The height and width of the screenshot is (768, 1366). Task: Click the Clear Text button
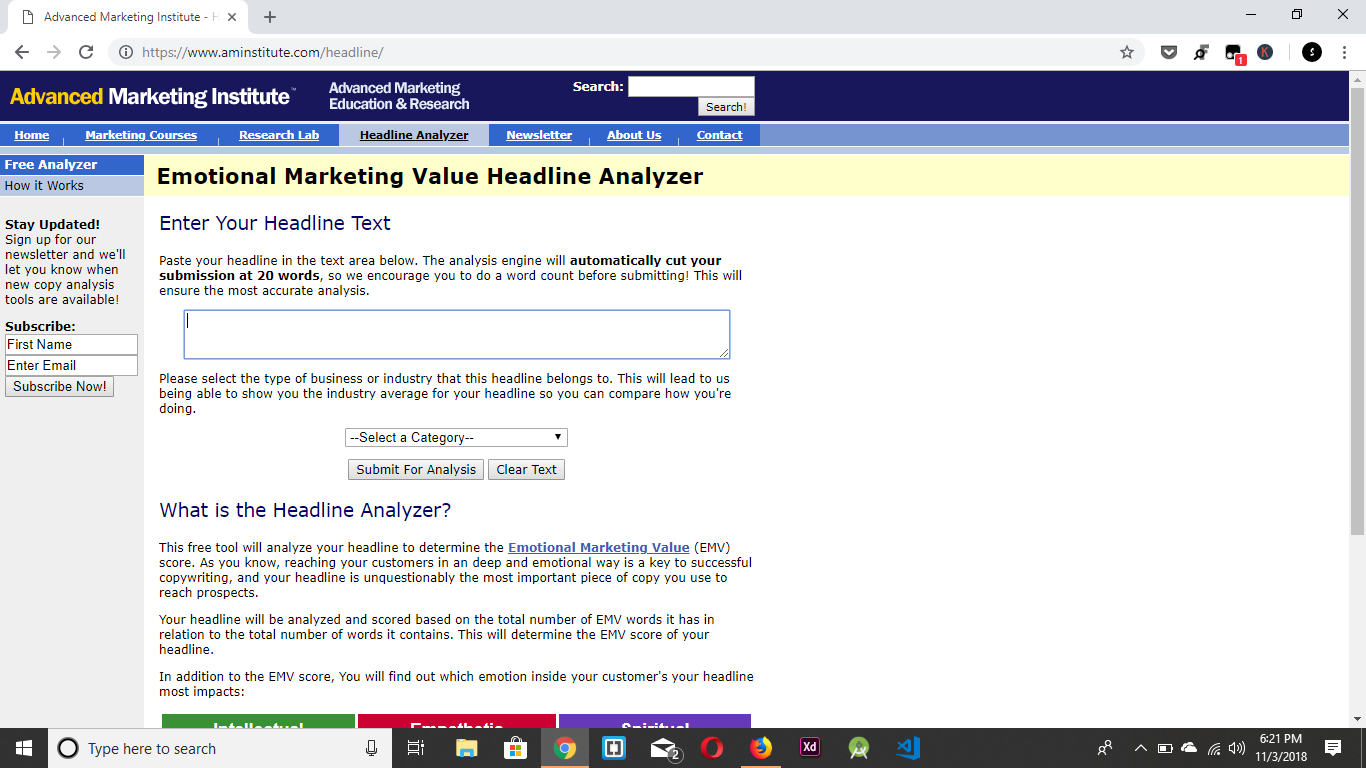pos(527,470)
